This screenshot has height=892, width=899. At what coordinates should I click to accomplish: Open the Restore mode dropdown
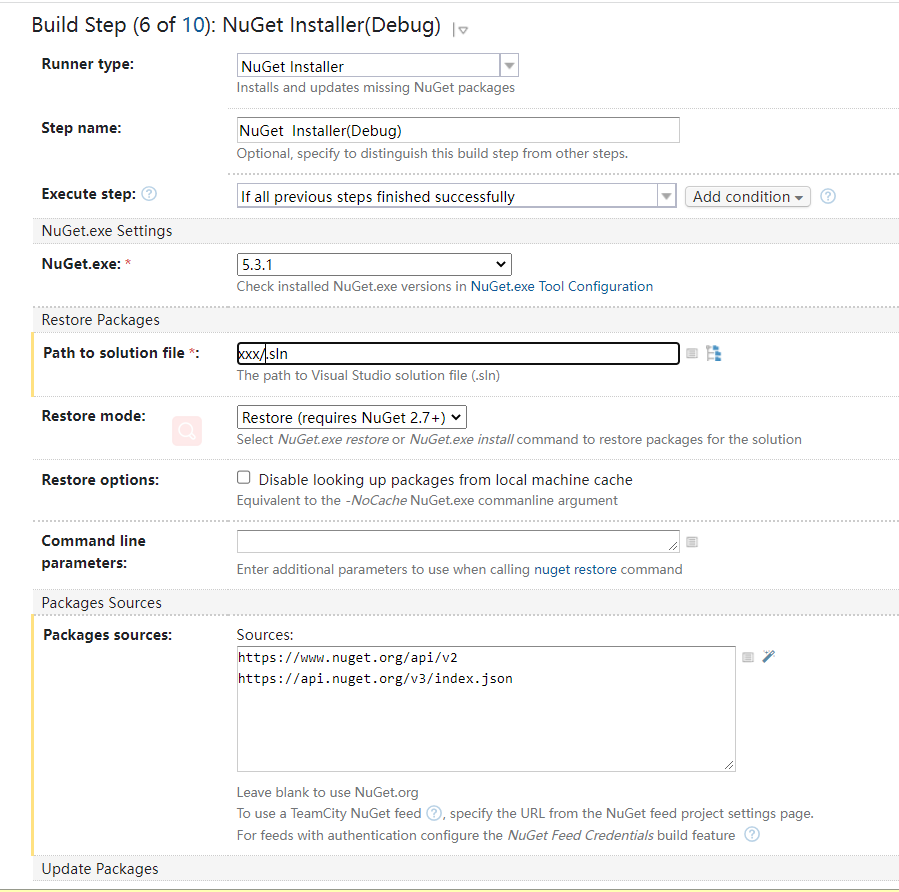(x=455, y=416)
